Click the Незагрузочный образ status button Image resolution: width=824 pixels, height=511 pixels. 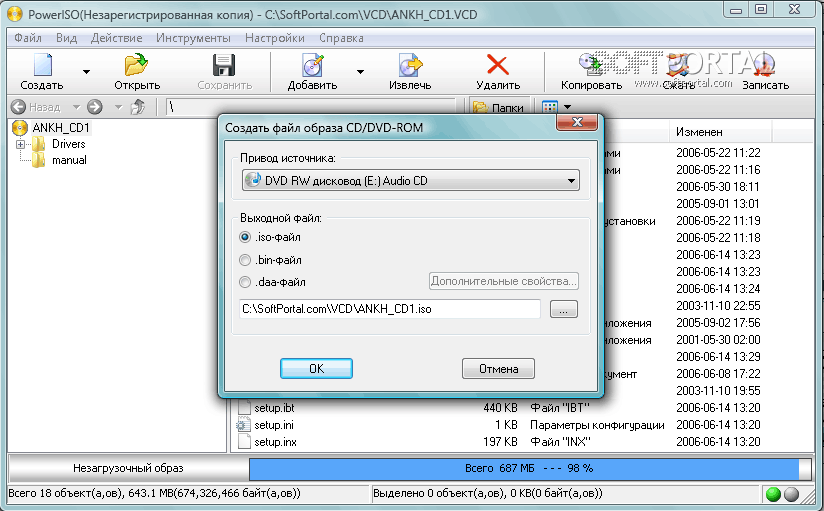coord(128,468)
